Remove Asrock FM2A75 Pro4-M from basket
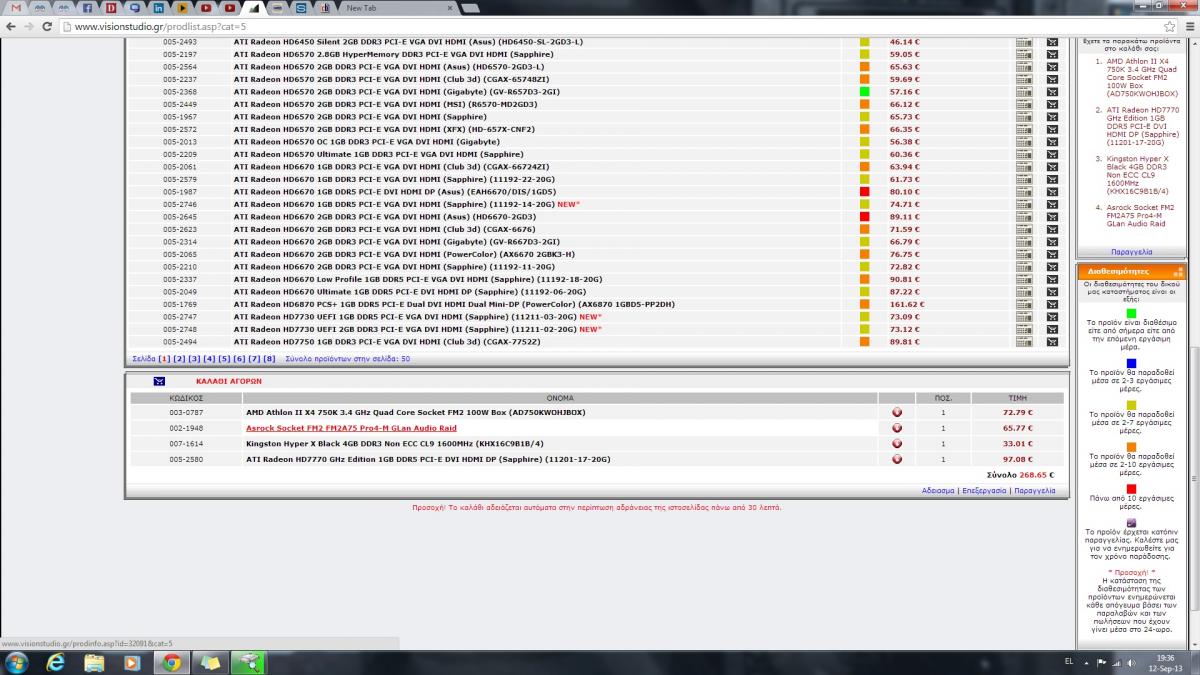The width and height of the screenshot is (1200, 675). click(x=897, y=428)
